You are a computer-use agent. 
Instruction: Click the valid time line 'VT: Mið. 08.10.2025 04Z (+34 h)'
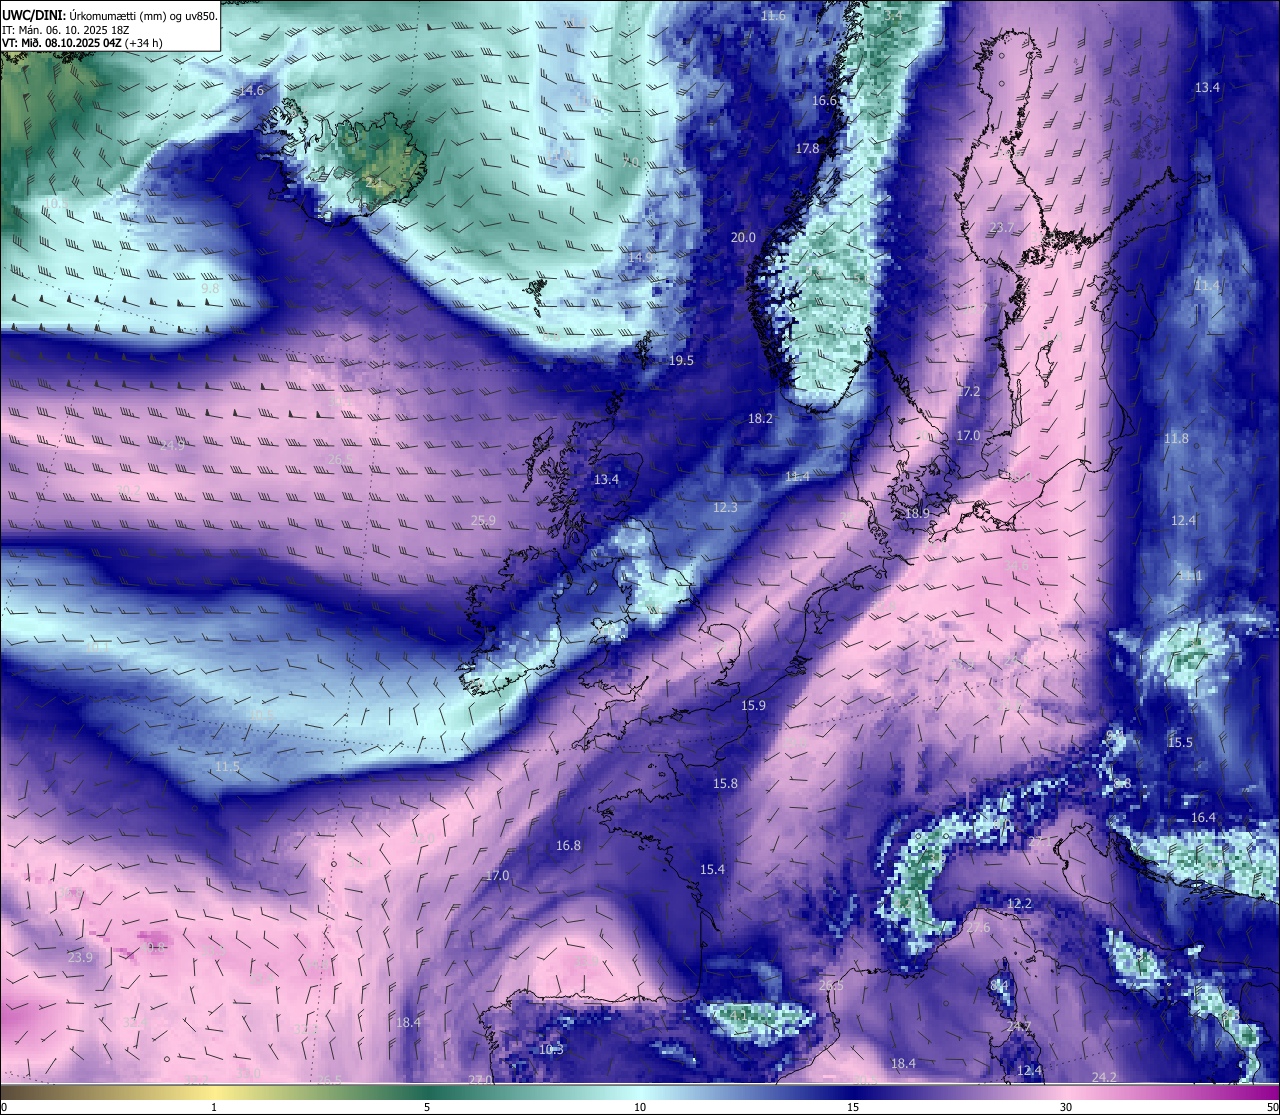coord(82,43)
